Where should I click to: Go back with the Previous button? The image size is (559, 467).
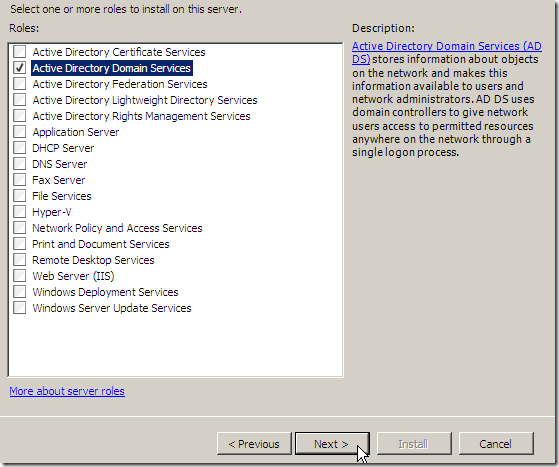point(254,444)
